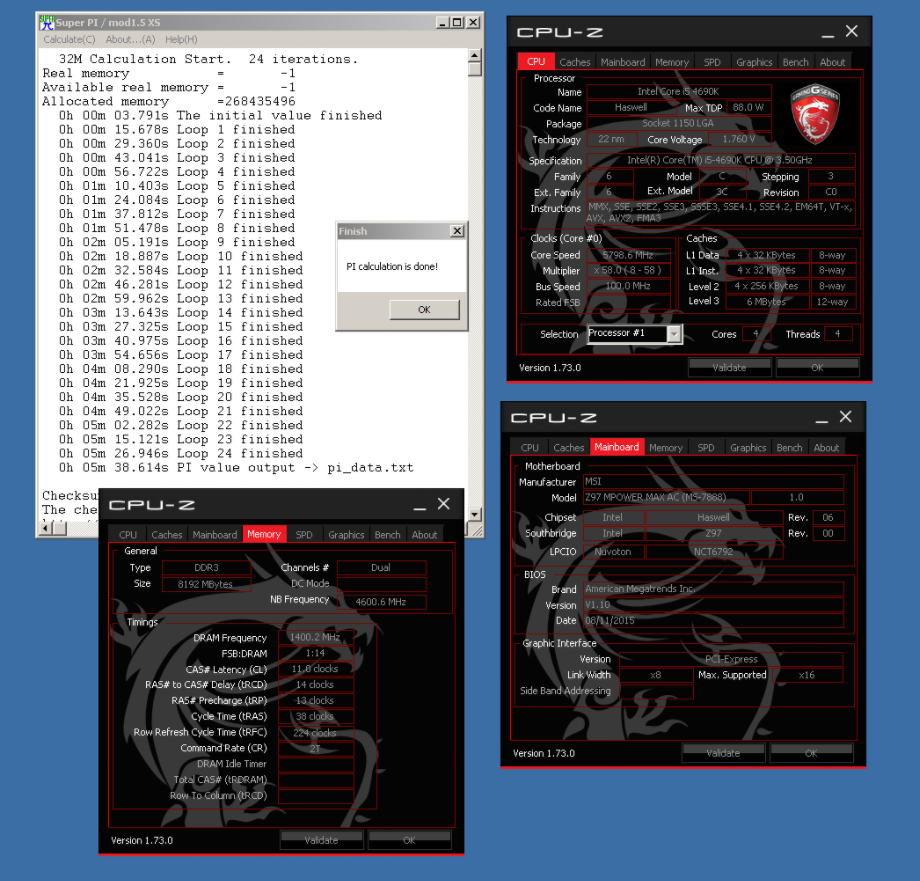The image size is (920, 881).
Task: Select Caches tab in Memory CPU-Z window
Action: pyautogui.click(x=167, y=535)
